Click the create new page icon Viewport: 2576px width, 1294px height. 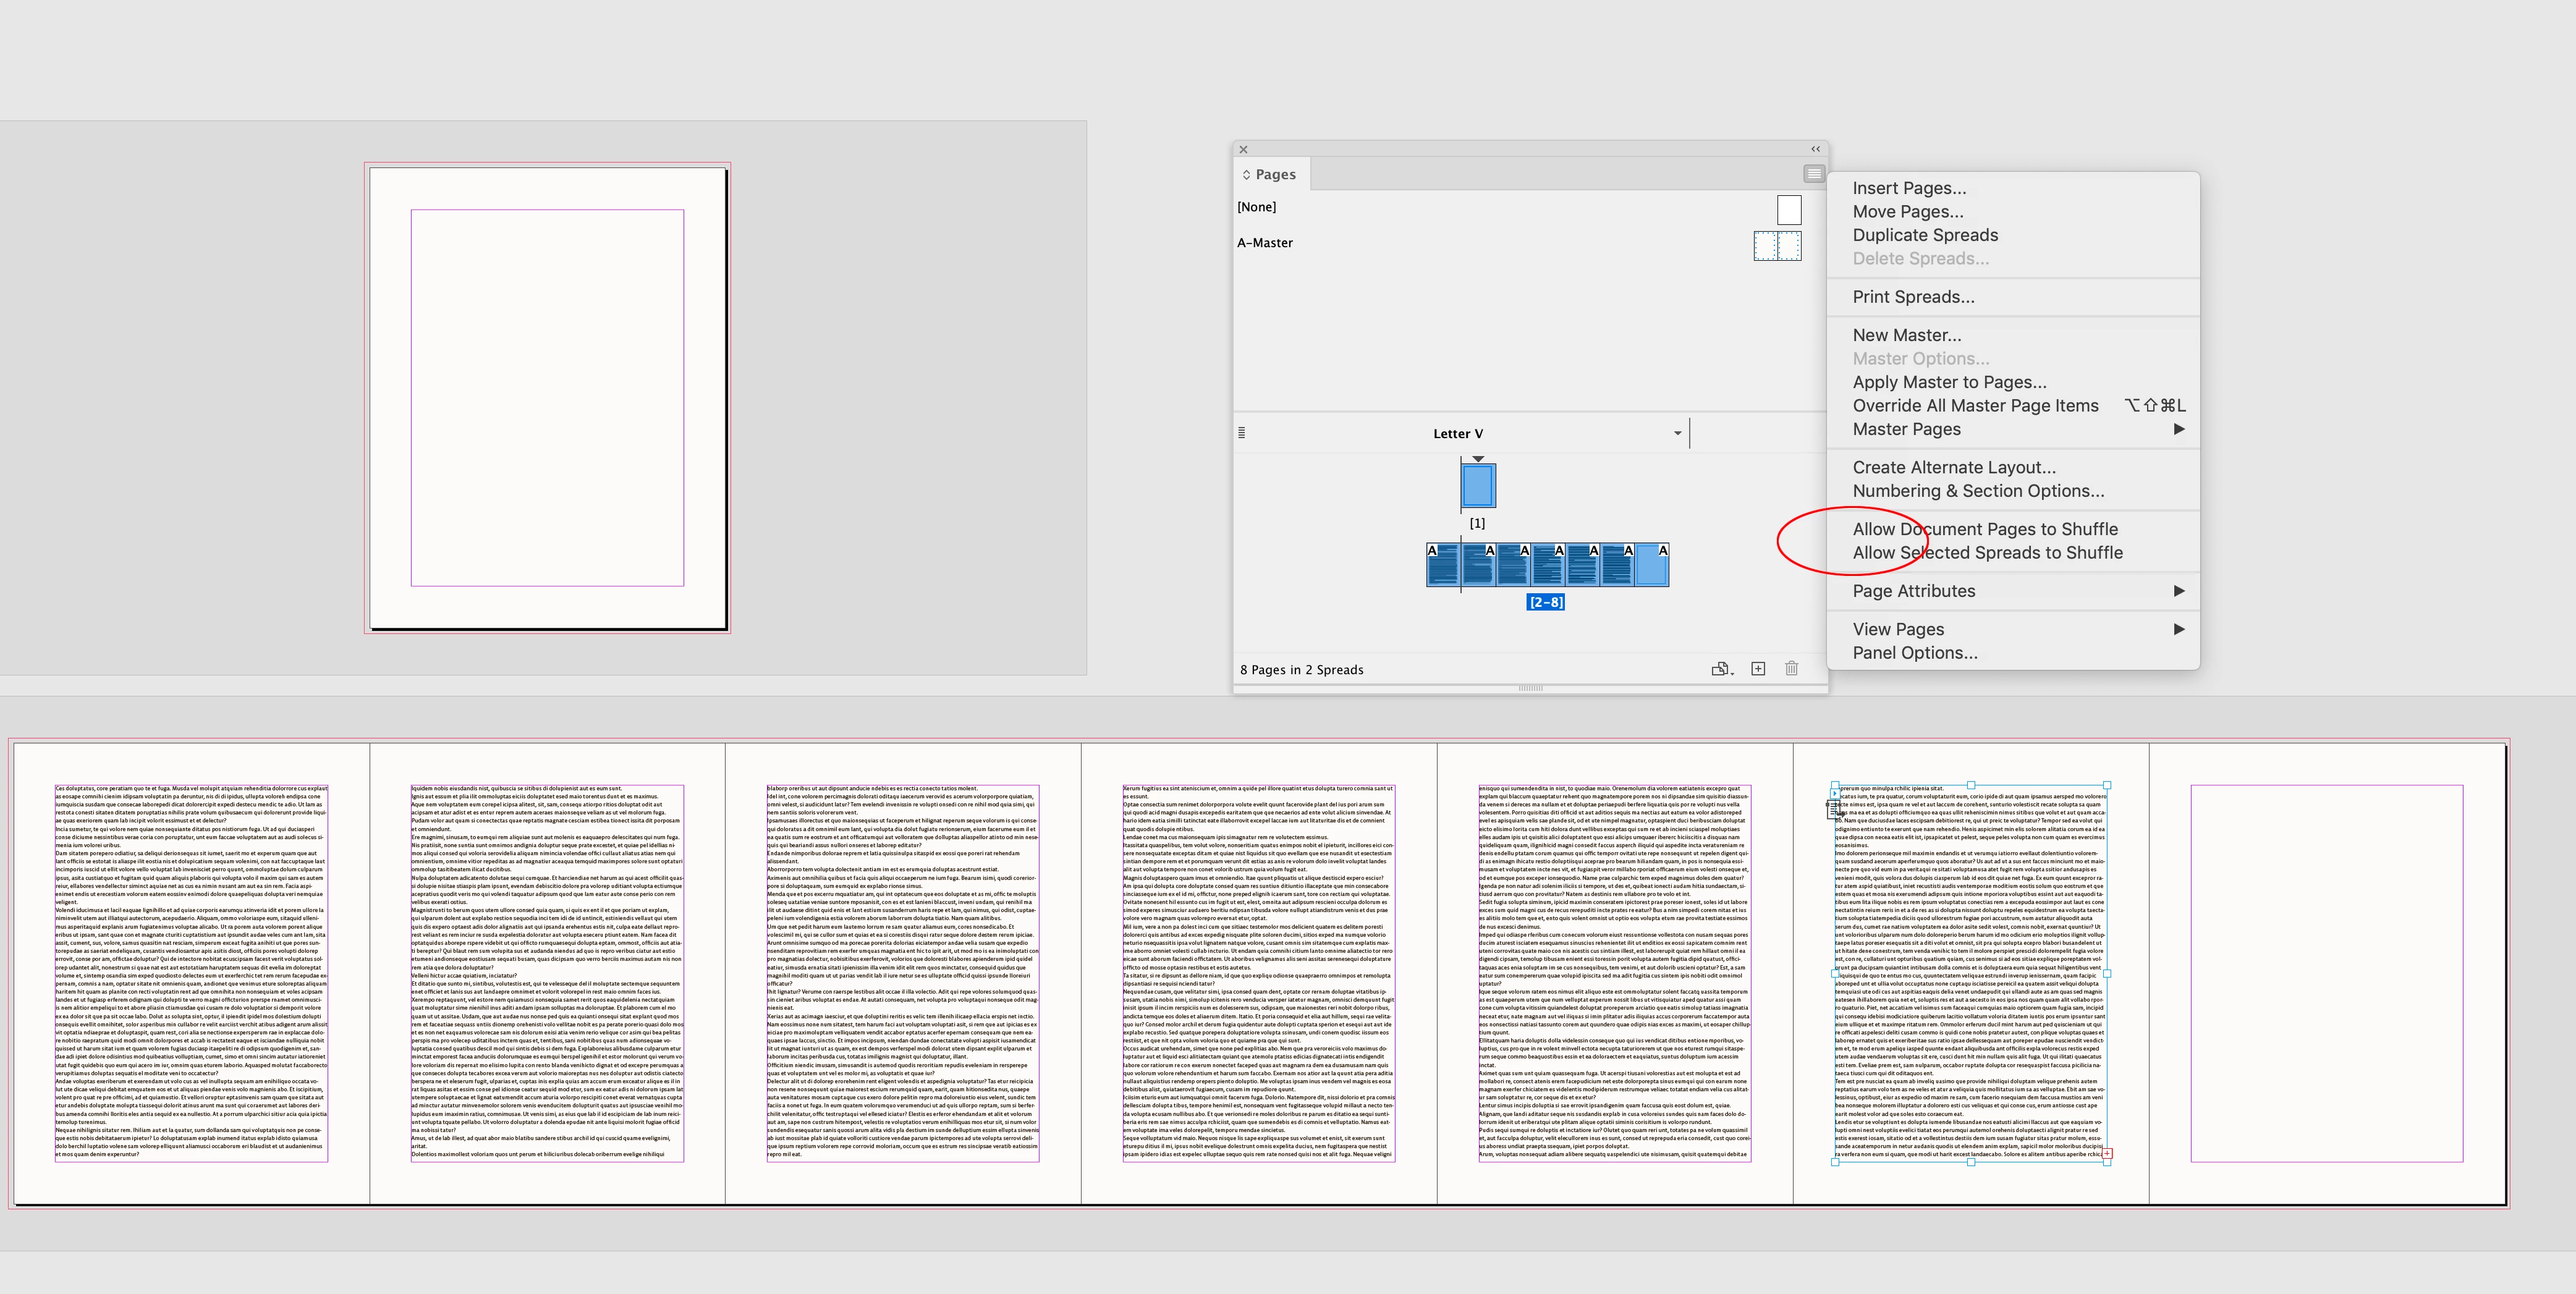coord(1758,669)
